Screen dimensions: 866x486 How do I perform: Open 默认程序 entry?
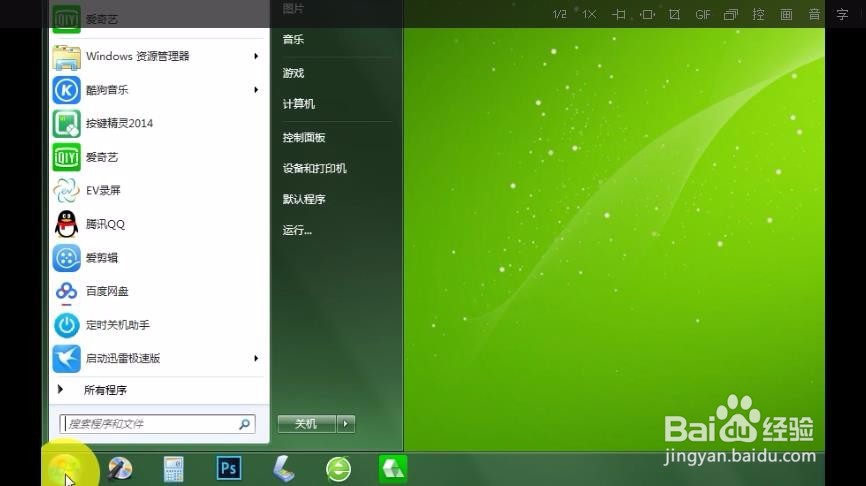304,199
